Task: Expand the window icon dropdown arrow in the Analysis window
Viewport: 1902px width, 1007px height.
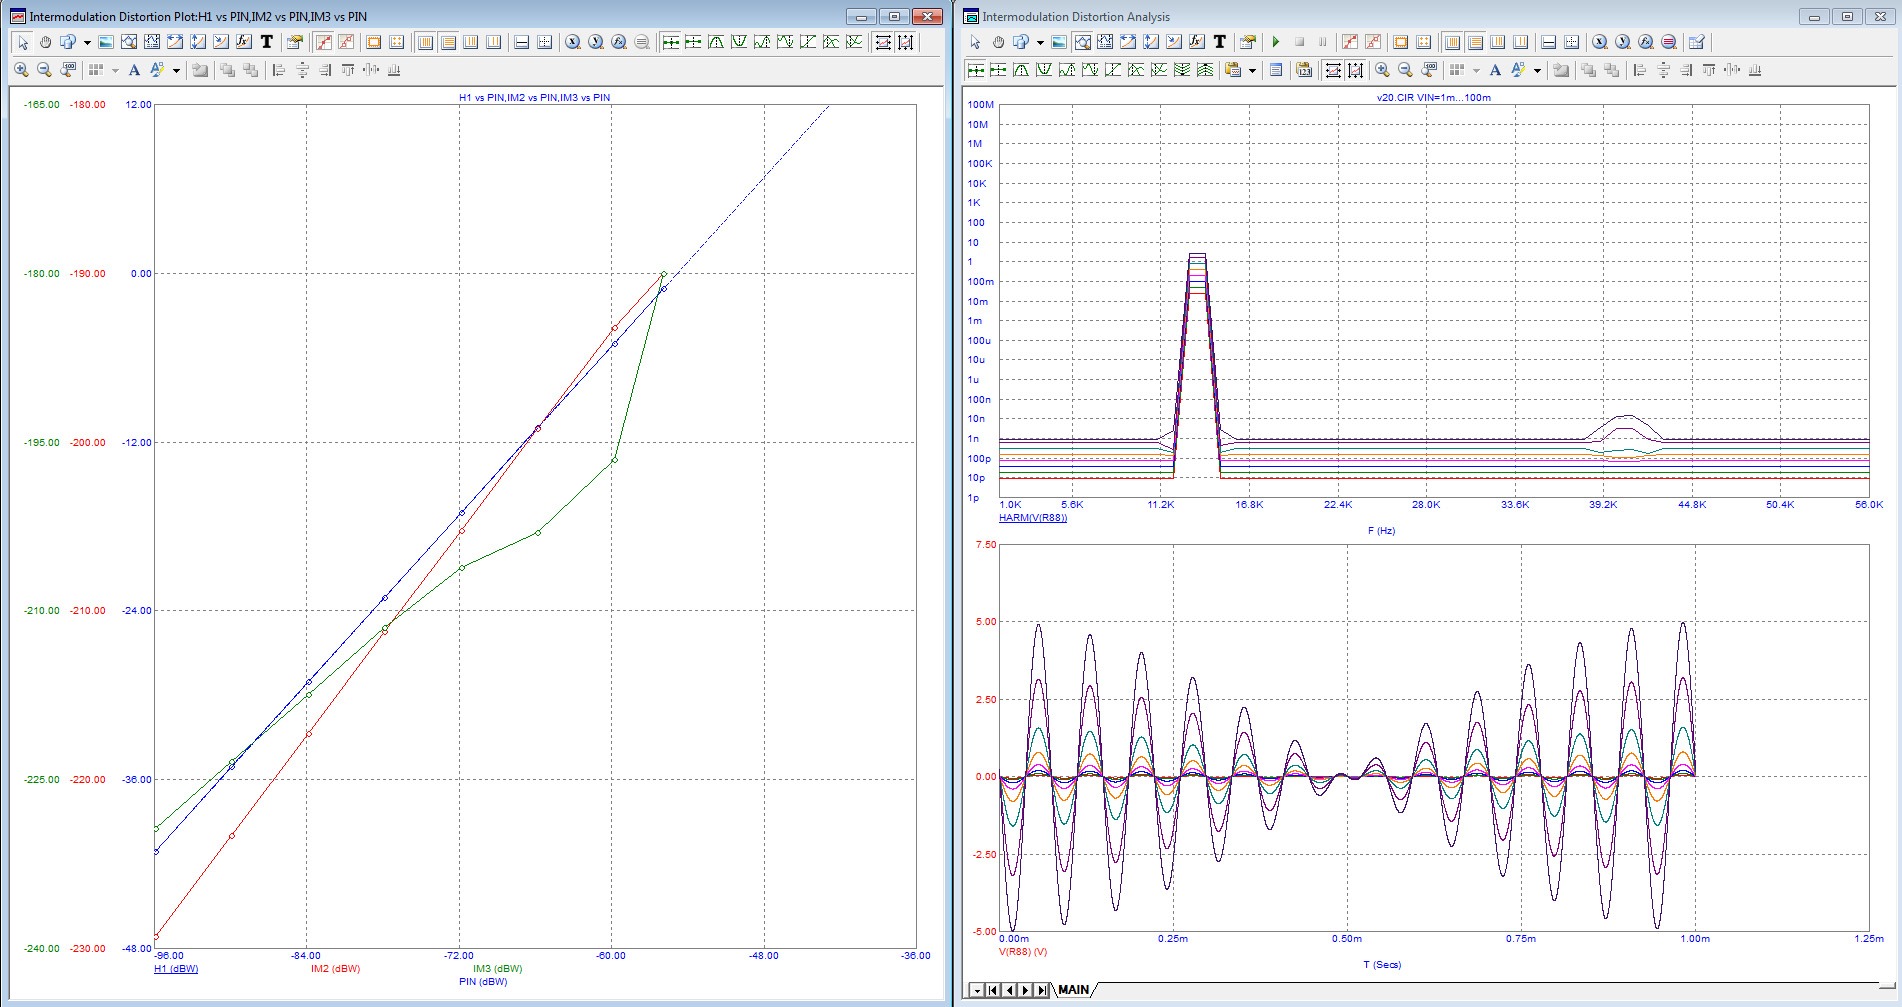Action: 1040,42
